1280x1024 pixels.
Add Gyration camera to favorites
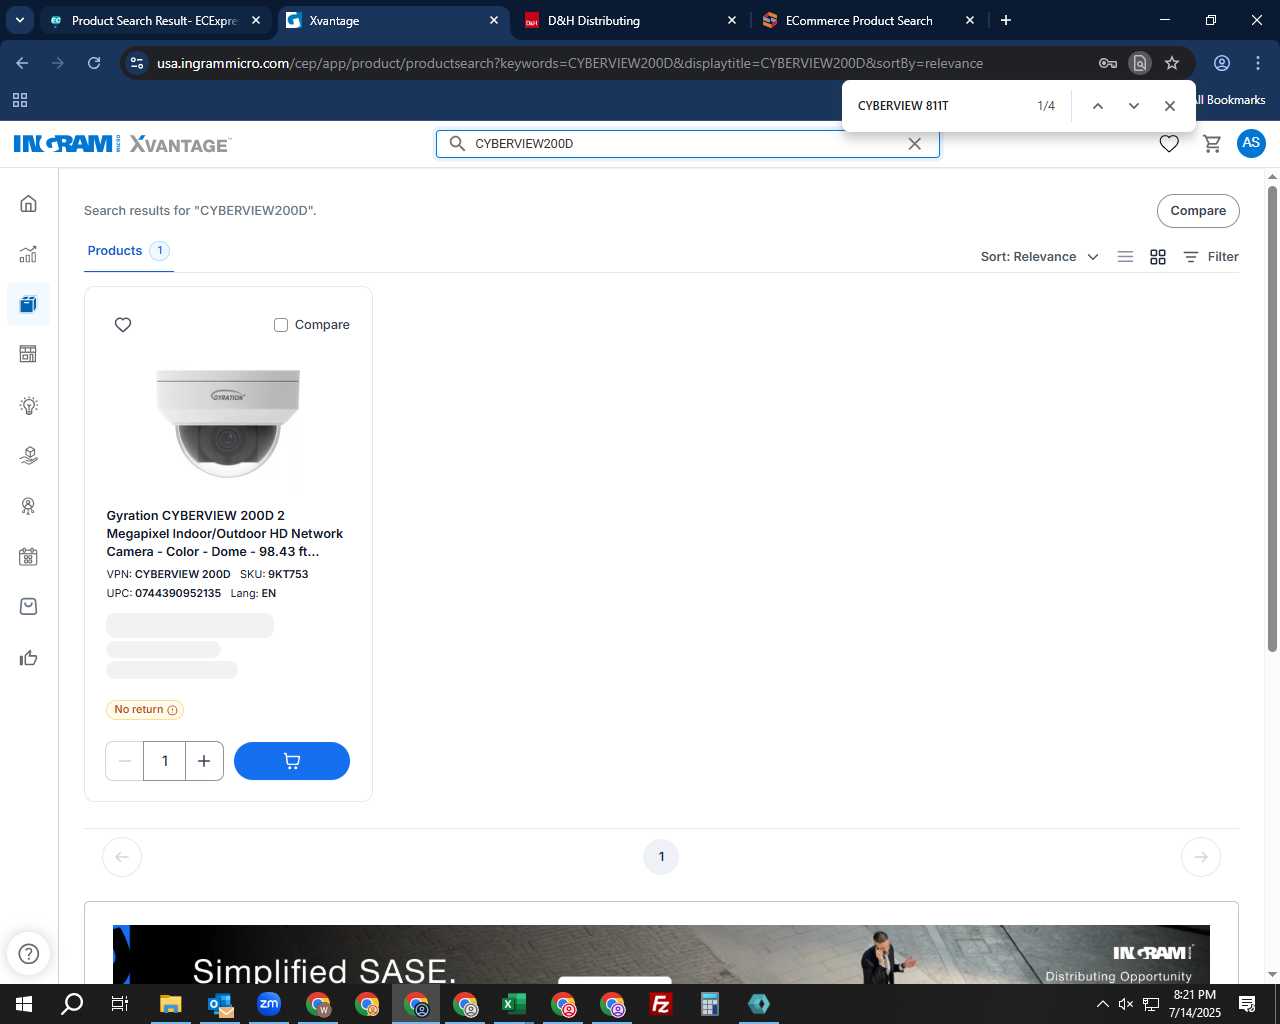123,325
